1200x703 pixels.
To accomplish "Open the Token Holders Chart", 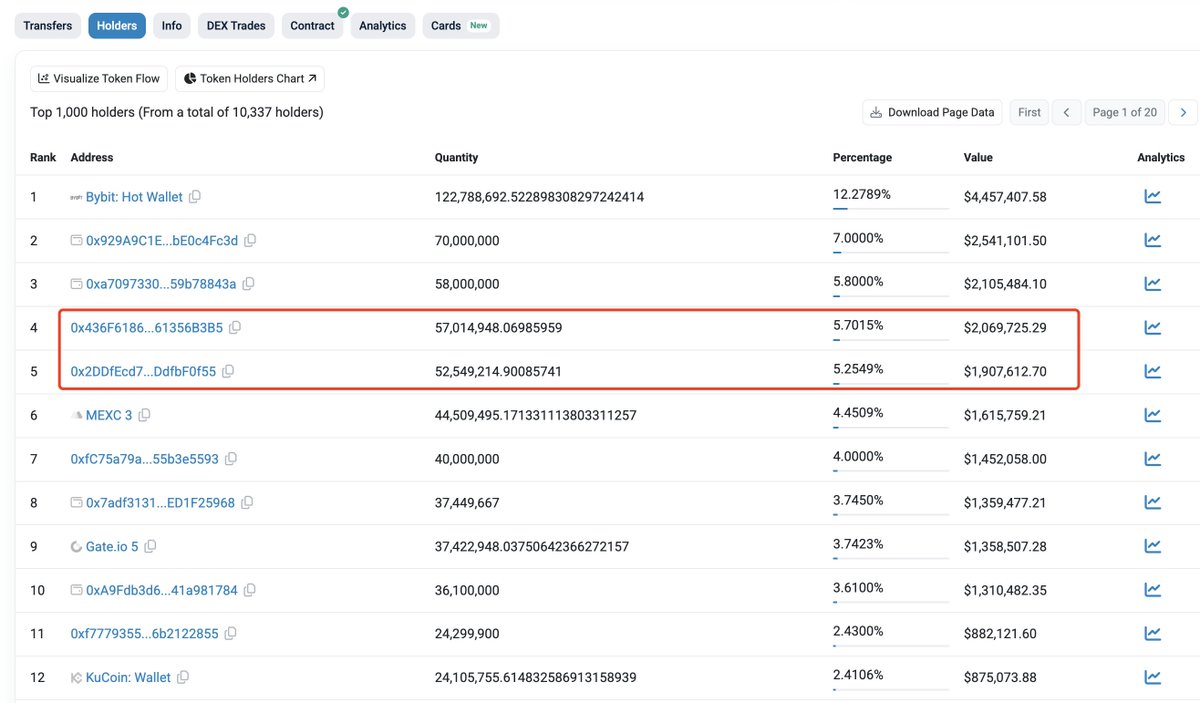I will click(x=249, y=79).
